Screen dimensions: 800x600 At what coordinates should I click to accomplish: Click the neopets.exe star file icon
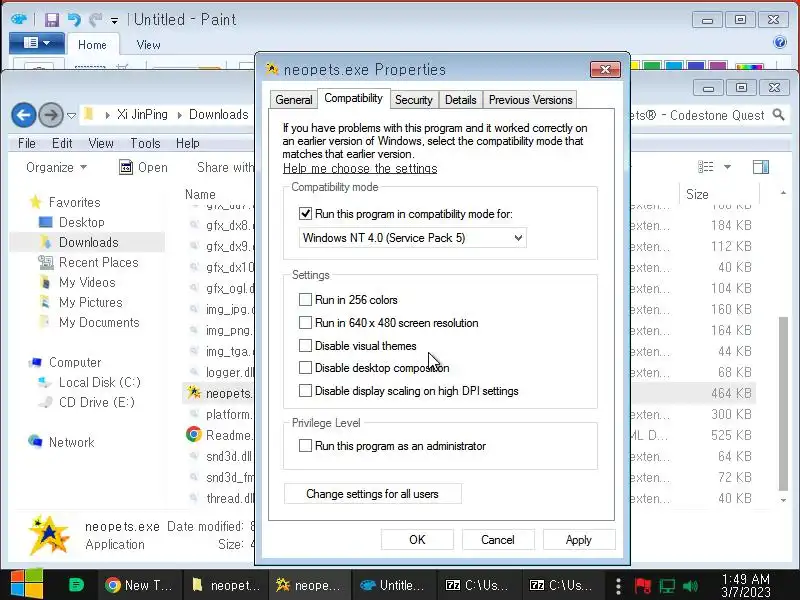(193, 392)
